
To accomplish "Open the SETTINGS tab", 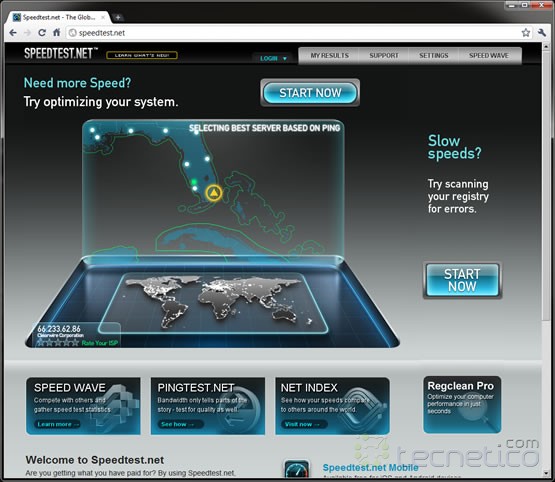I will coord(434,56).
